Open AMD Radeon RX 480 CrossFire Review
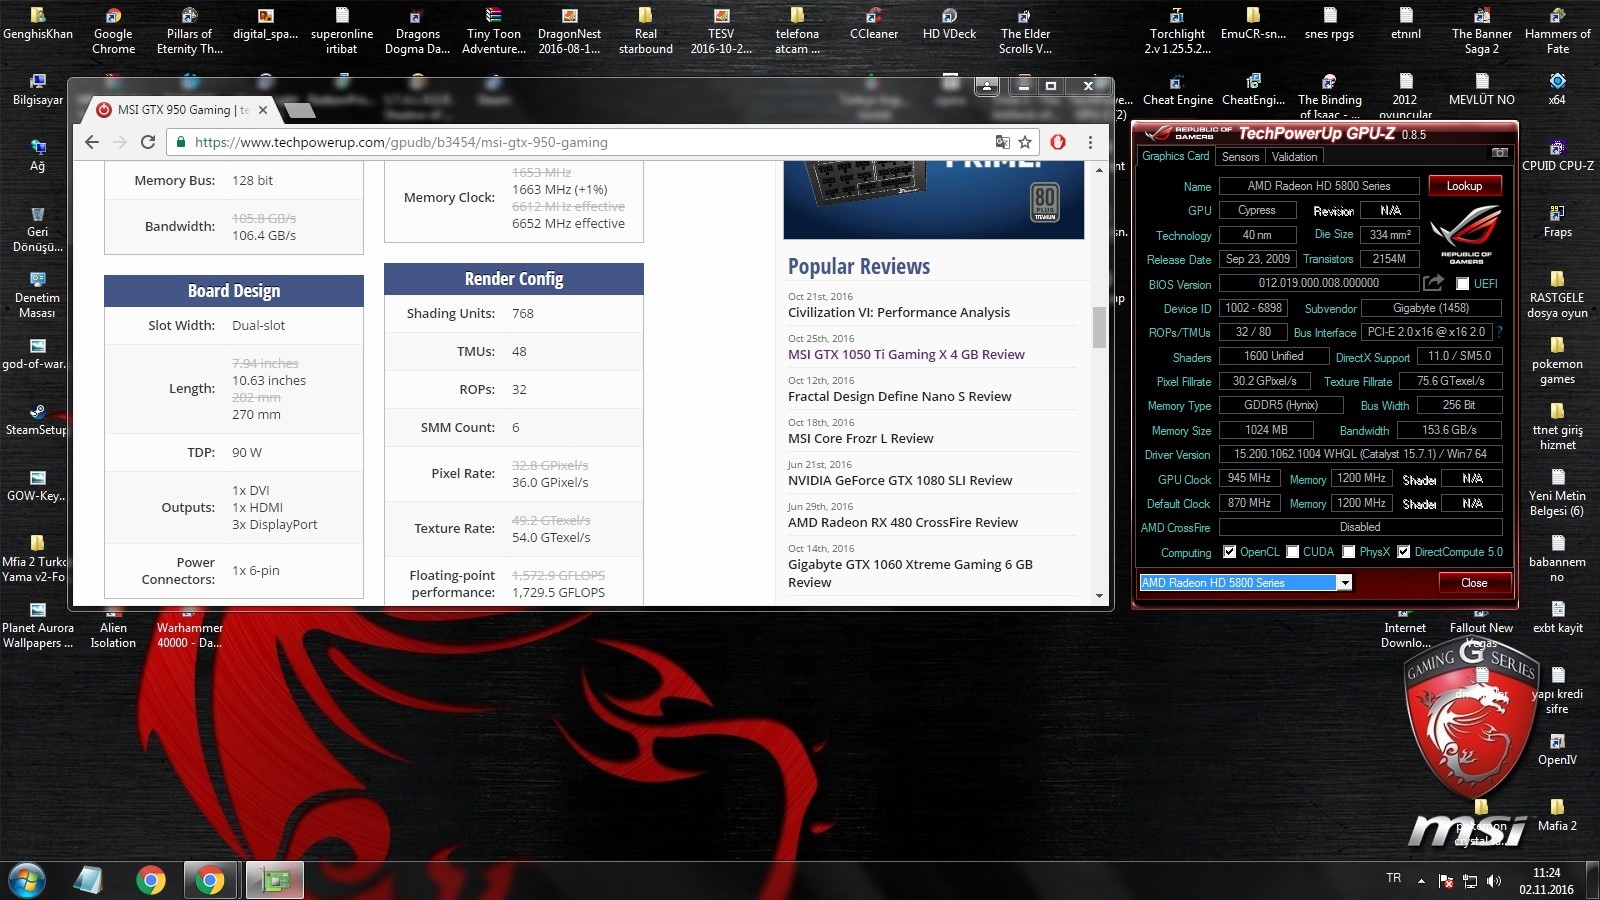 903,522
